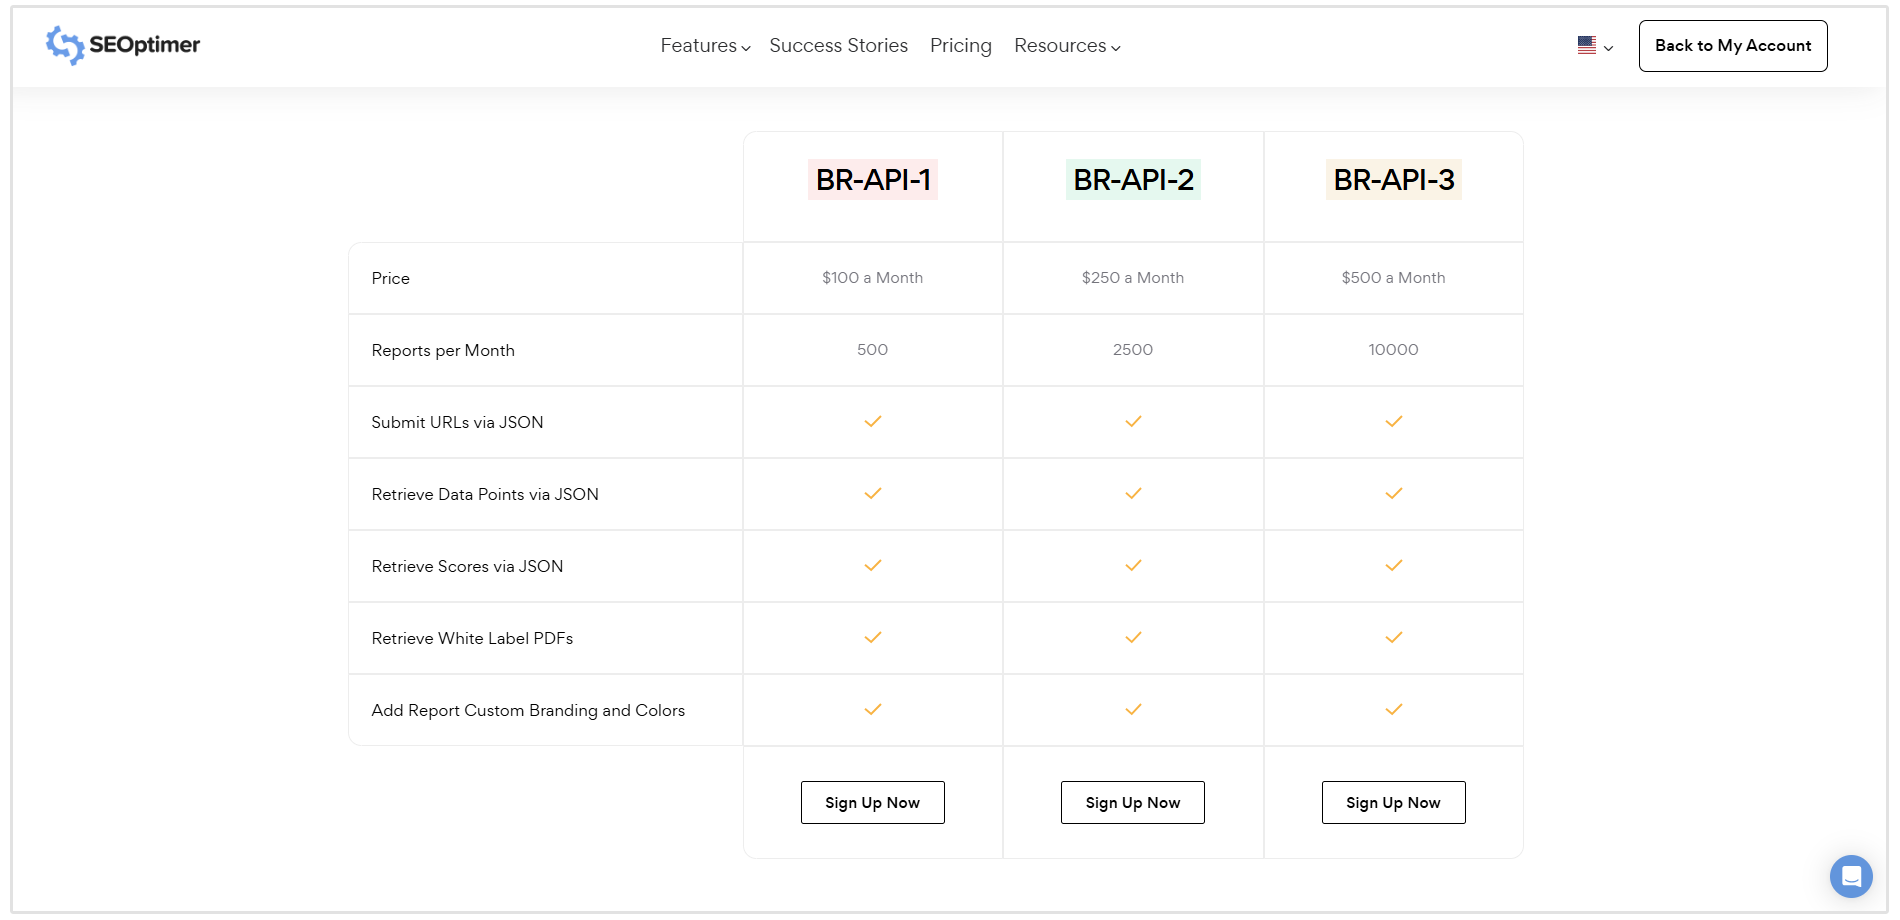Click BR-API-2 checkmark for Submit URLs via JSON
The height and width of the screenshot is (920, 1900).
(1133, 422)
